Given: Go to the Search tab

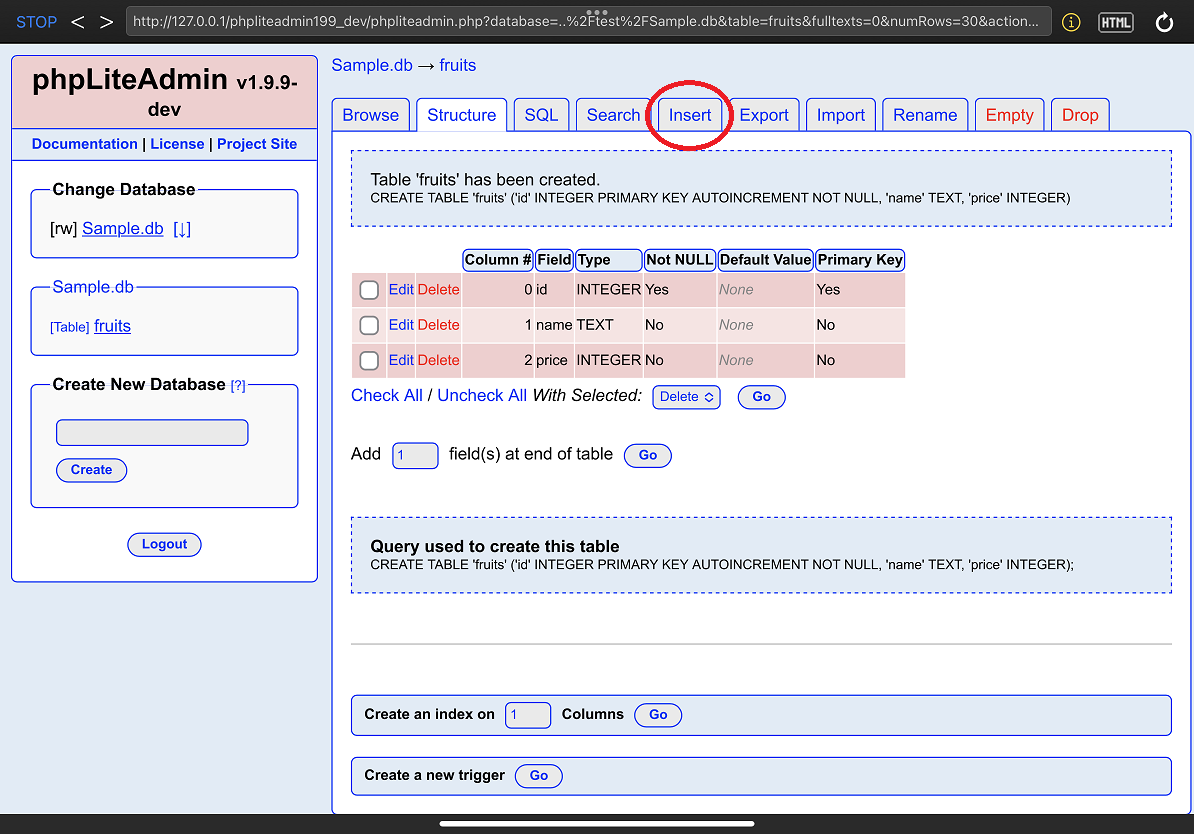Looking at the screenshot, I should tap(613, 115).
